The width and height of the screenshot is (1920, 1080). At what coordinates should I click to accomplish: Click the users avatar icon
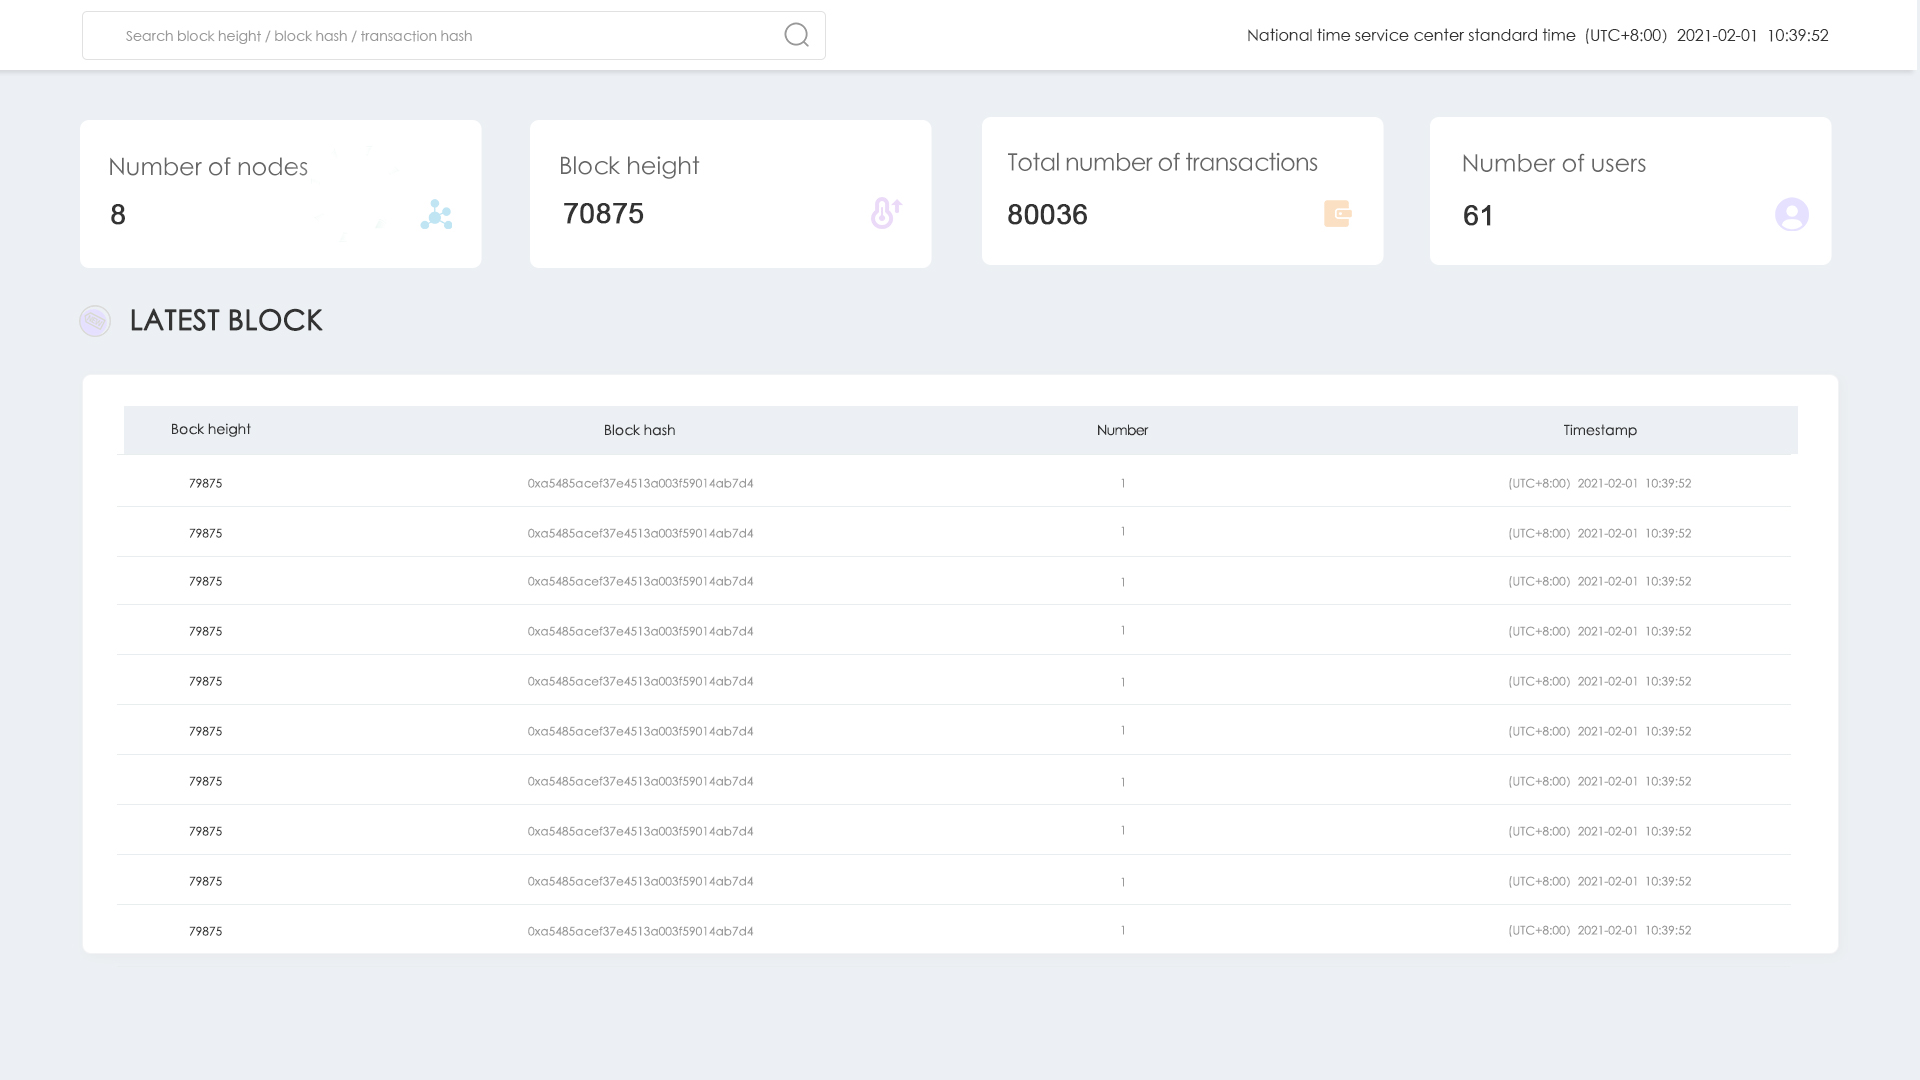coord(1791,214)
